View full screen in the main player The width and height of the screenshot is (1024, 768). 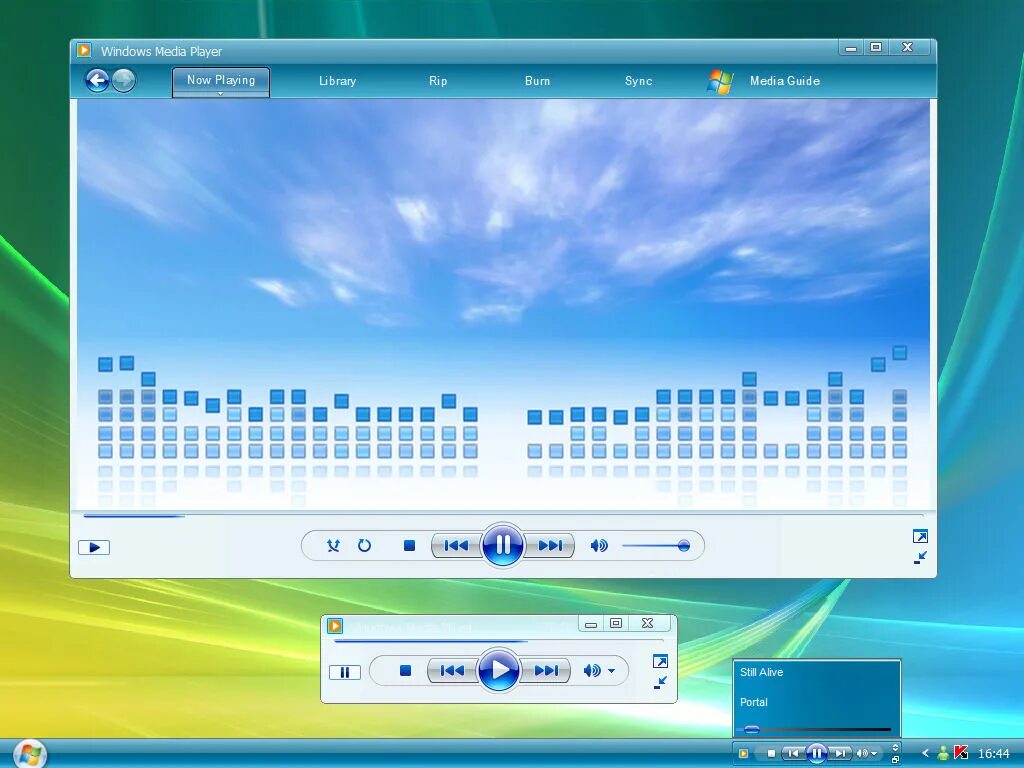920,537
